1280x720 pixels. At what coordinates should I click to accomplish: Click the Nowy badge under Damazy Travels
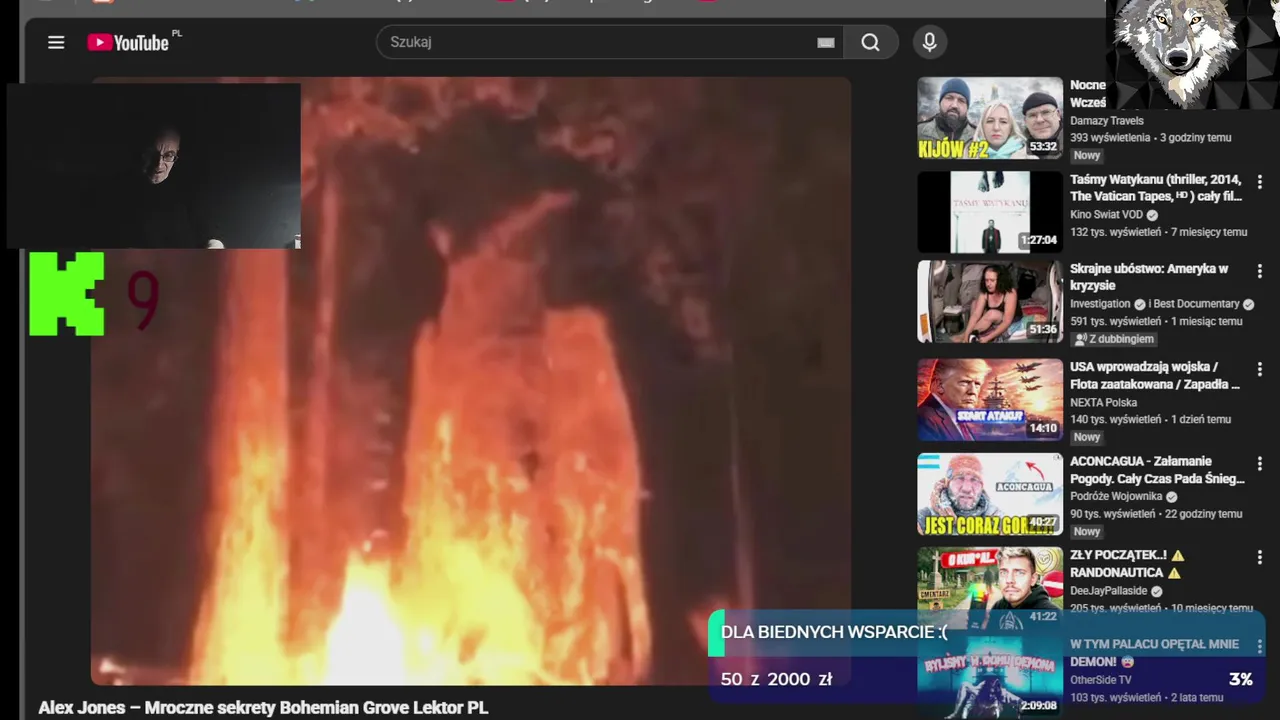tap(1087, 156)
